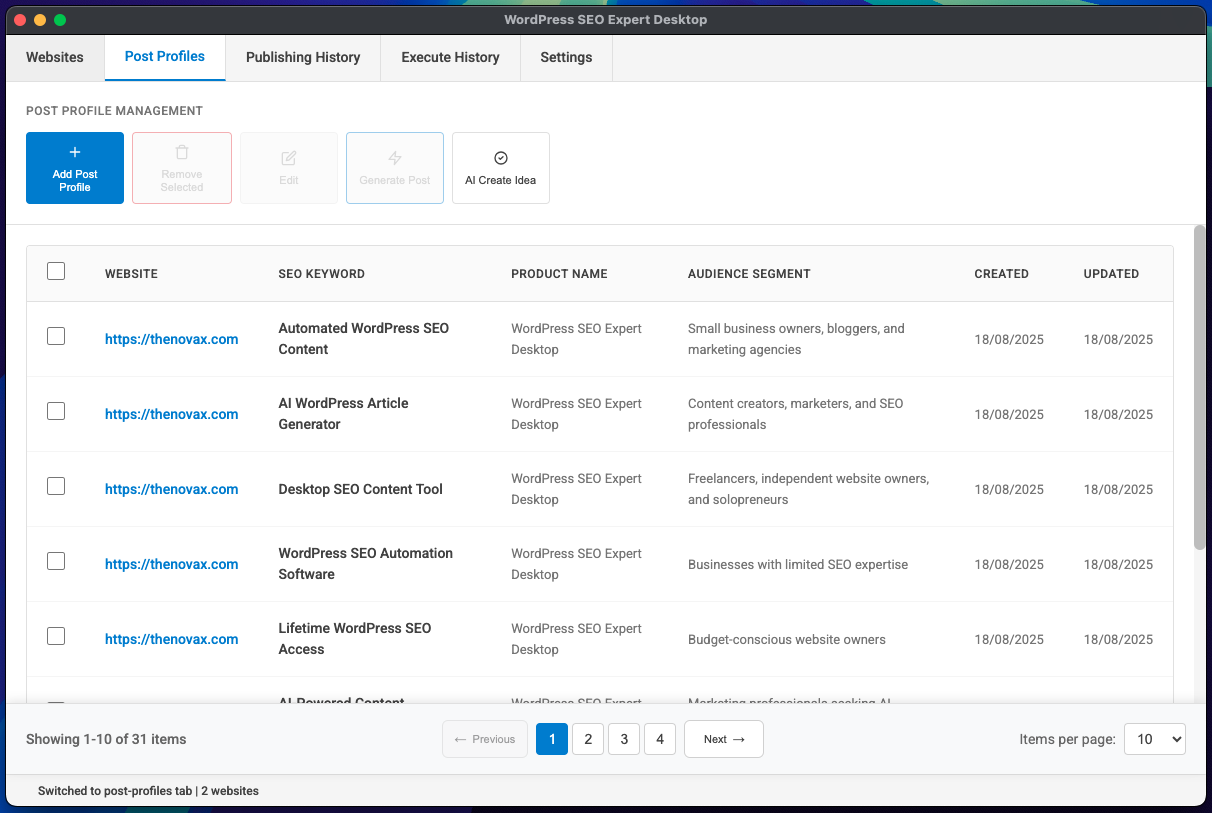Image resolution: width=1212 pixels, height=813 pixels.
Task: Go to page 3 of results
Action: tap(624, 739)
